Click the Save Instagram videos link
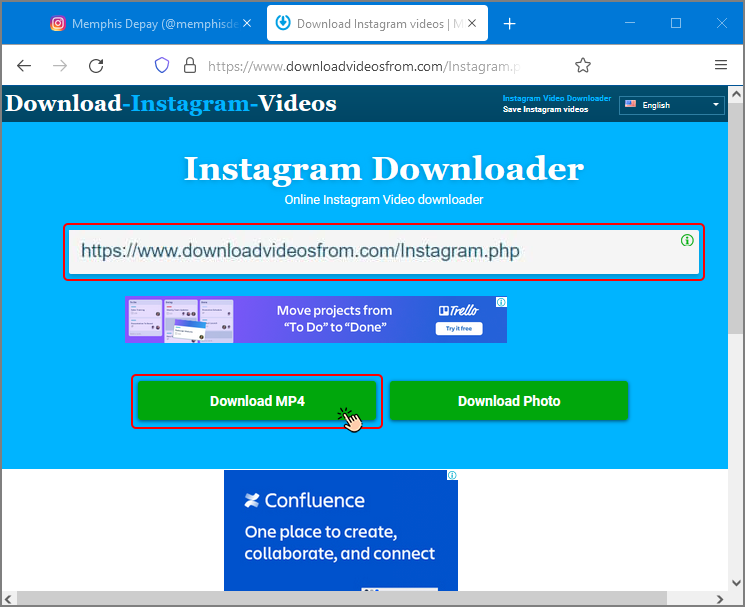 (545, 109)
